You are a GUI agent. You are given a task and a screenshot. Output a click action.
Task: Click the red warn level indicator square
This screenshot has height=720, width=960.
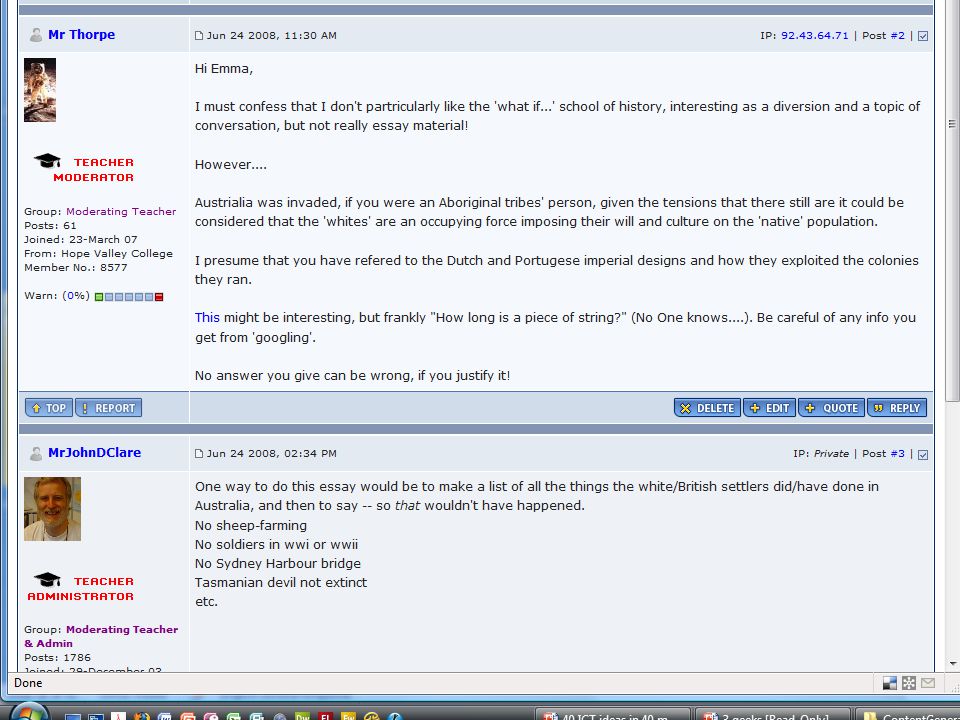pos(159,297)
